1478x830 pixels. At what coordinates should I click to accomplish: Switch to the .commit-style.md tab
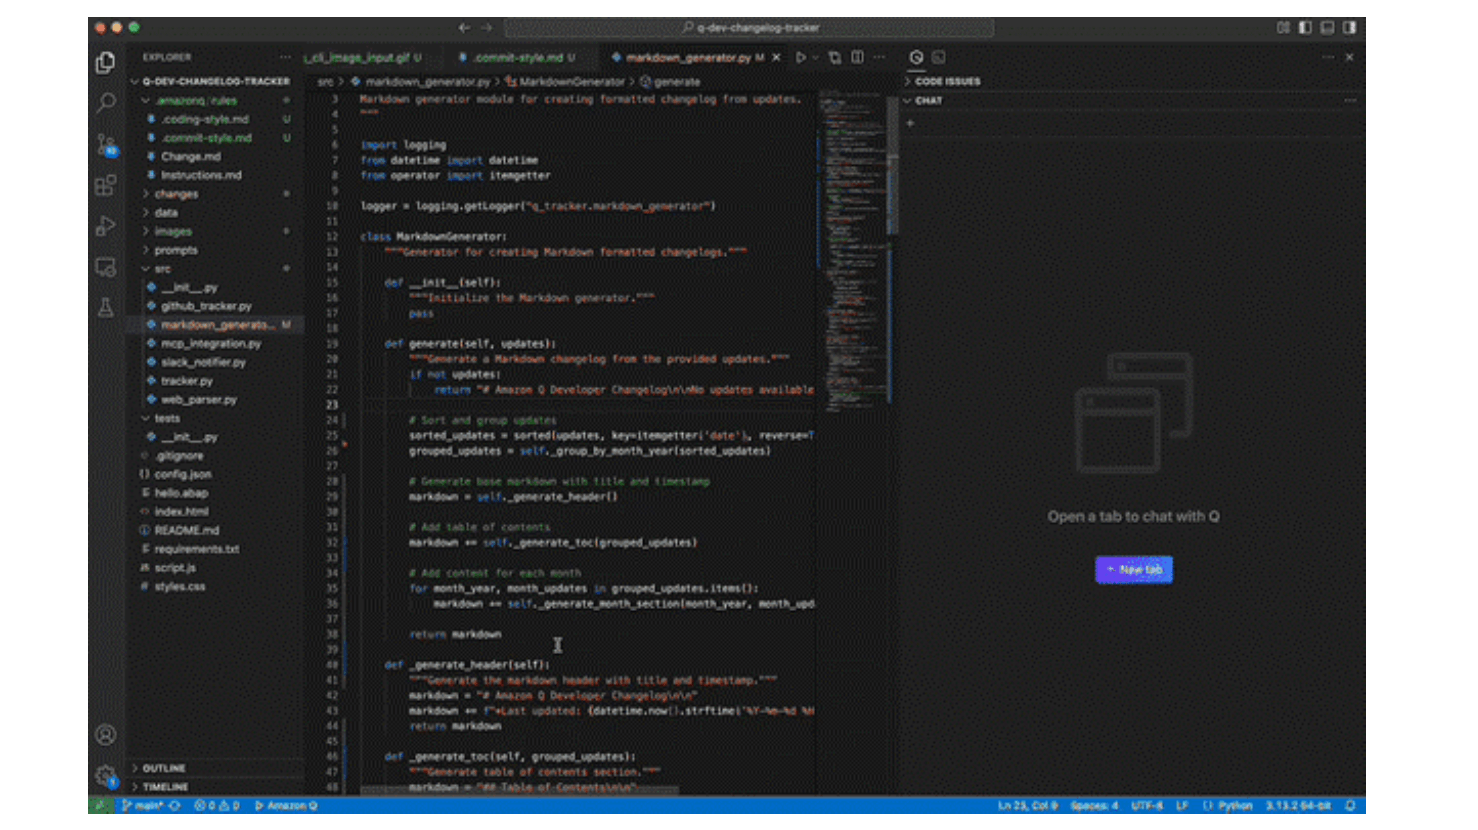(517, 58)
